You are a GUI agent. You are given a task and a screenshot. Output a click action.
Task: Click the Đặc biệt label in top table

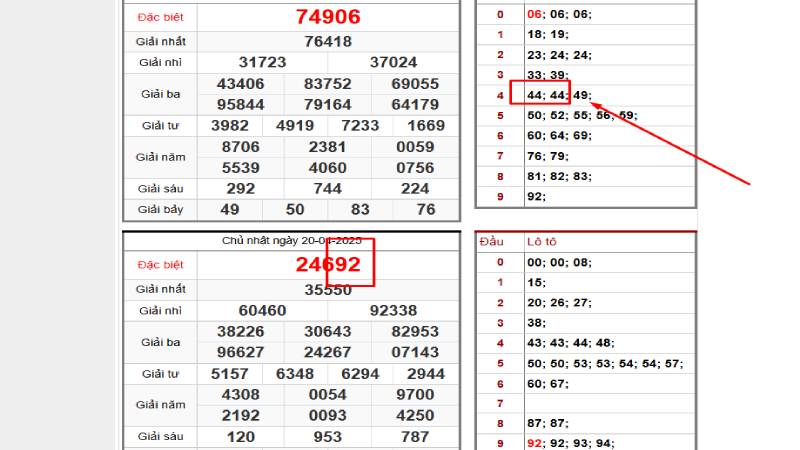pos(160,17)
